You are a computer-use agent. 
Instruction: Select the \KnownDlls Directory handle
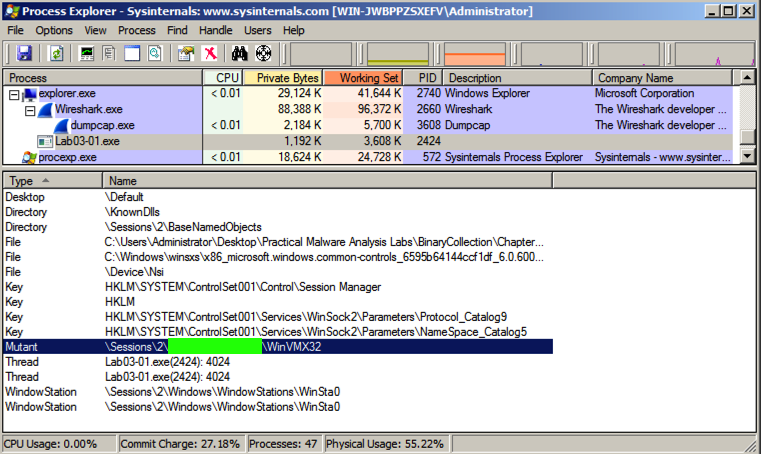(x=278, y=212)
